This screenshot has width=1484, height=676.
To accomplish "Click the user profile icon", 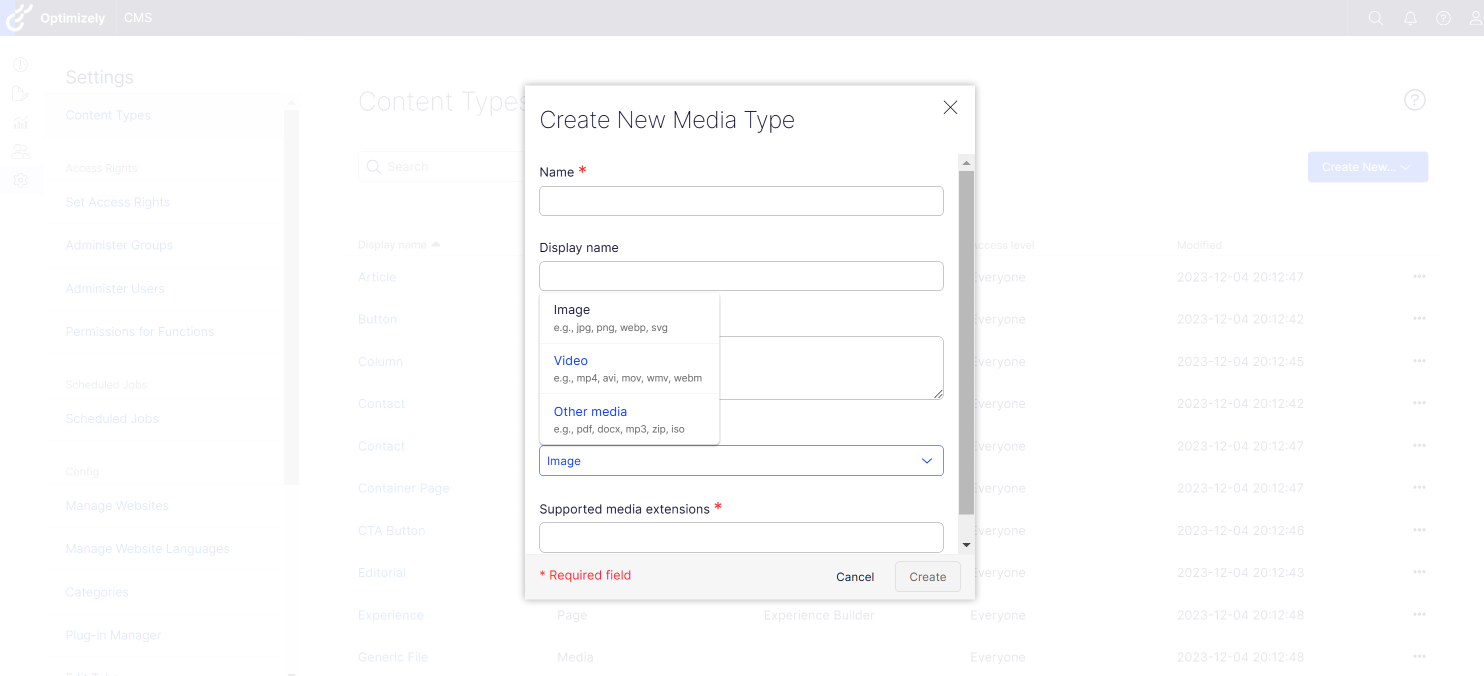I will click(x=1474, y=18).
